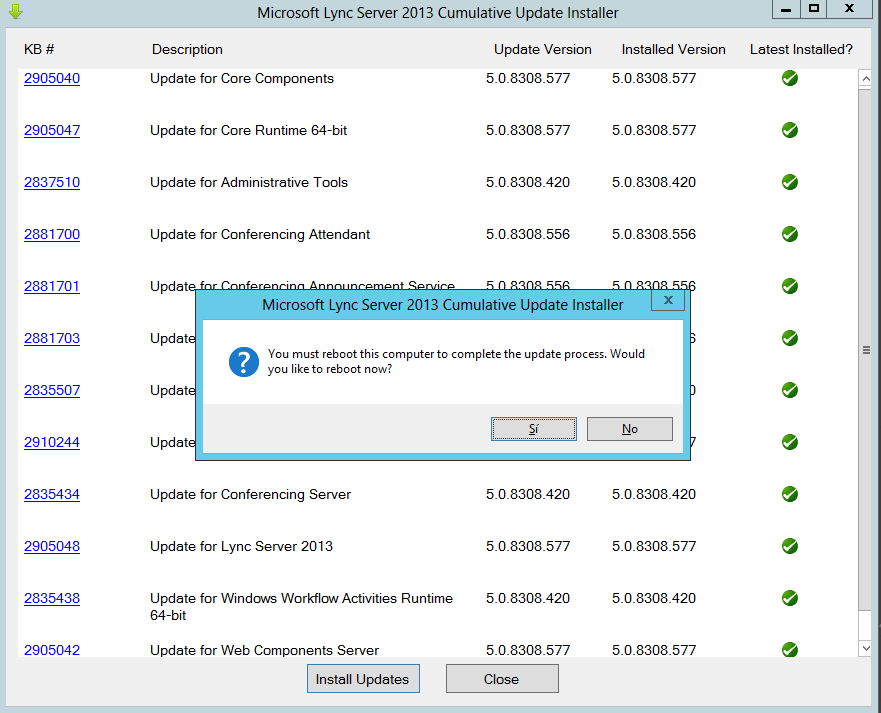Maximize the Cumulative Update Installer window
The height and width of the screenshot is (713, 881).
tap(814, 10)
